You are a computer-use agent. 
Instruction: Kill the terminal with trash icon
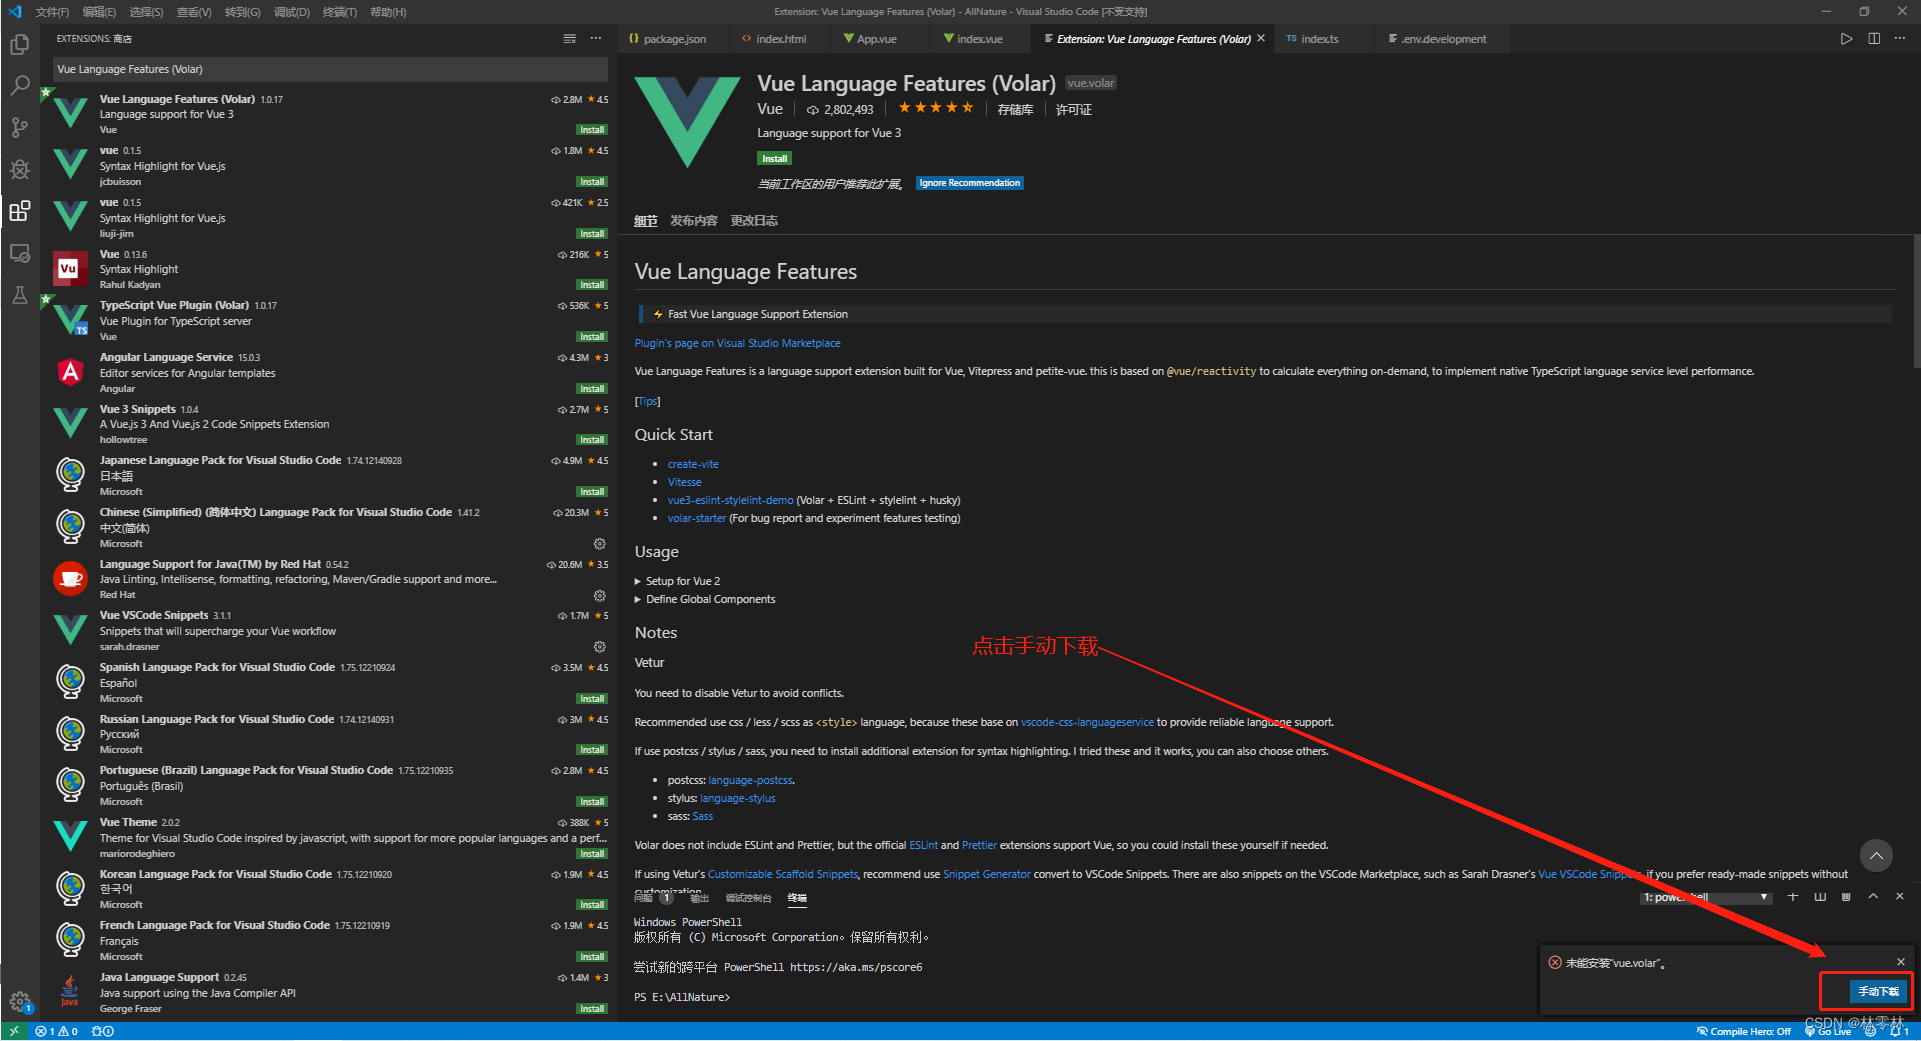[x=1846, y=897]
